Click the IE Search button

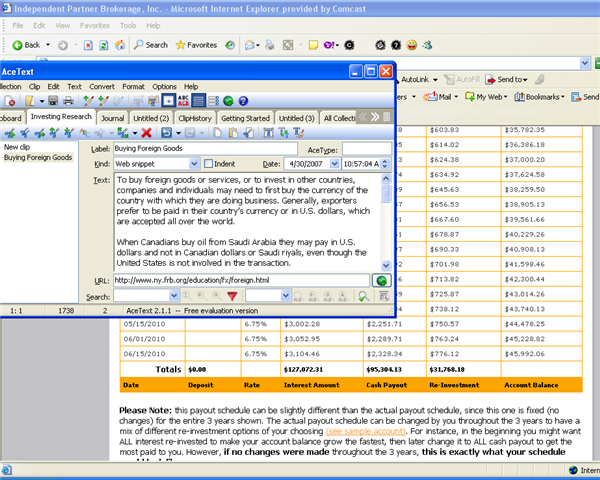click(x=151, y=45)
